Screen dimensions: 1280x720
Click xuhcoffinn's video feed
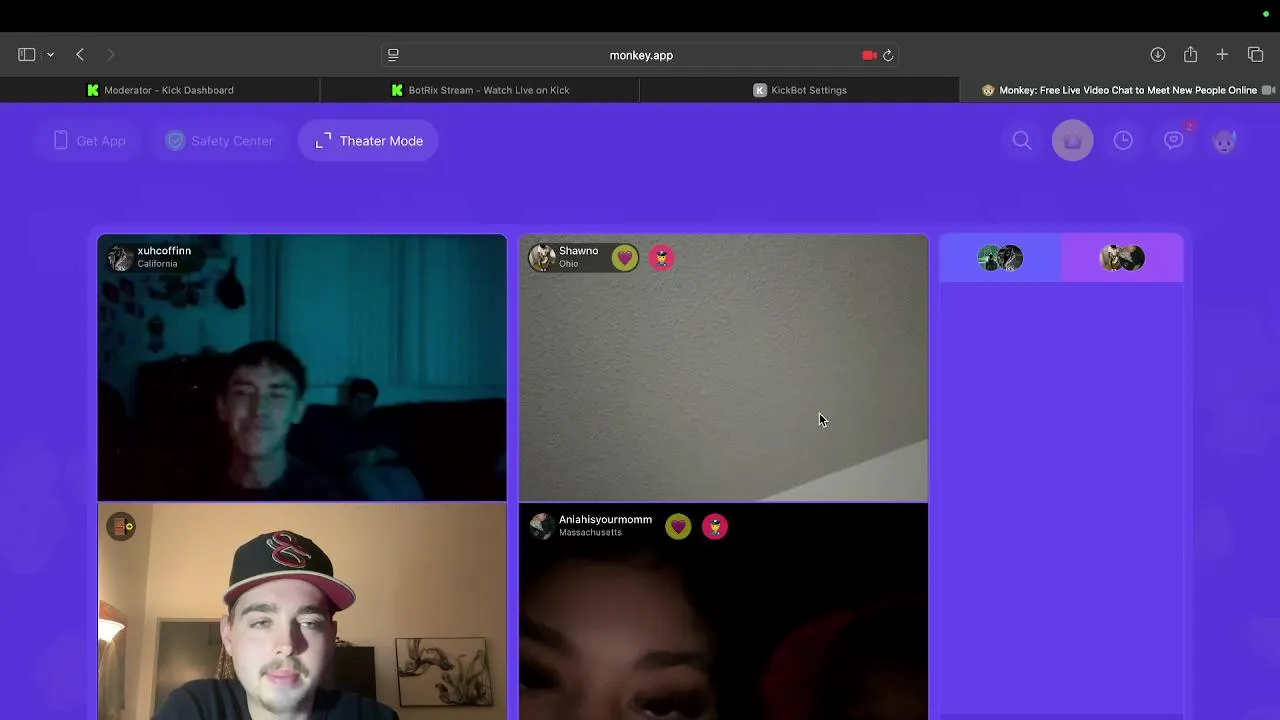tap(302, 367)
